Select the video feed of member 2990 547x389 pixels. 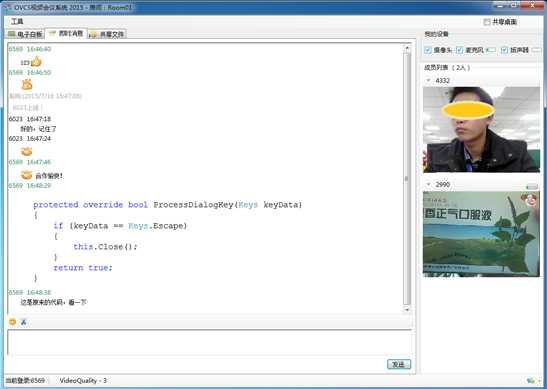coord(481,234)
